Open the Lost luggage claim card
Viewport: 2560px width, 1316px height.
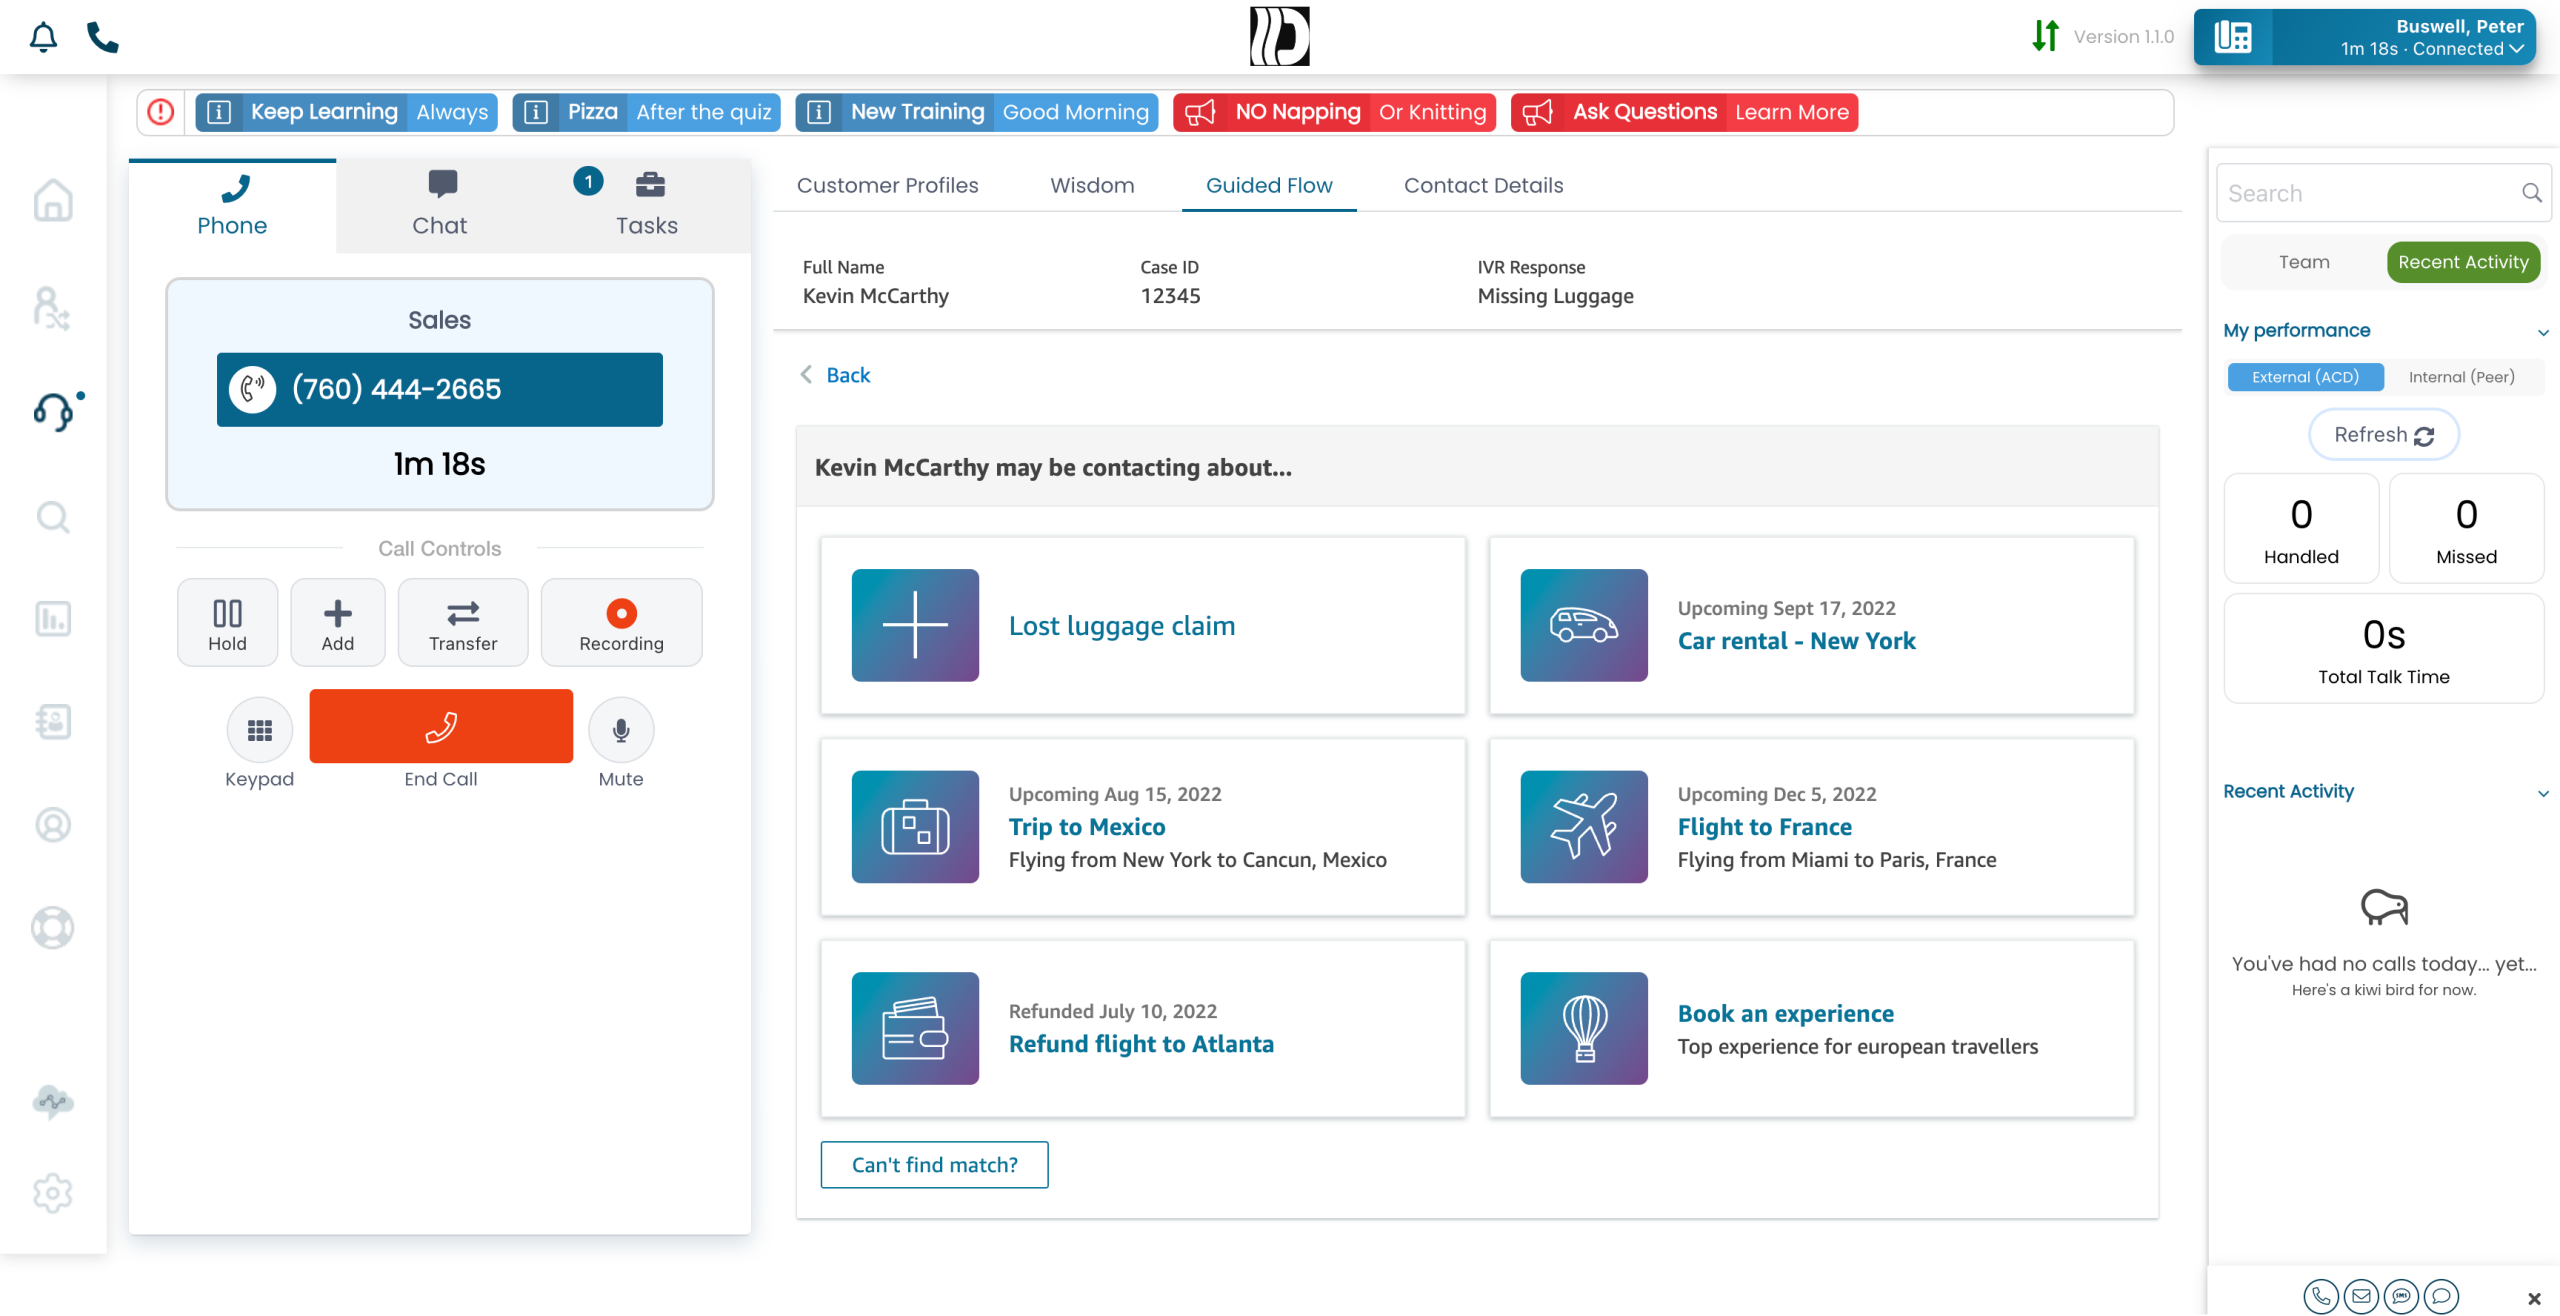click(x=1143, y=626)
